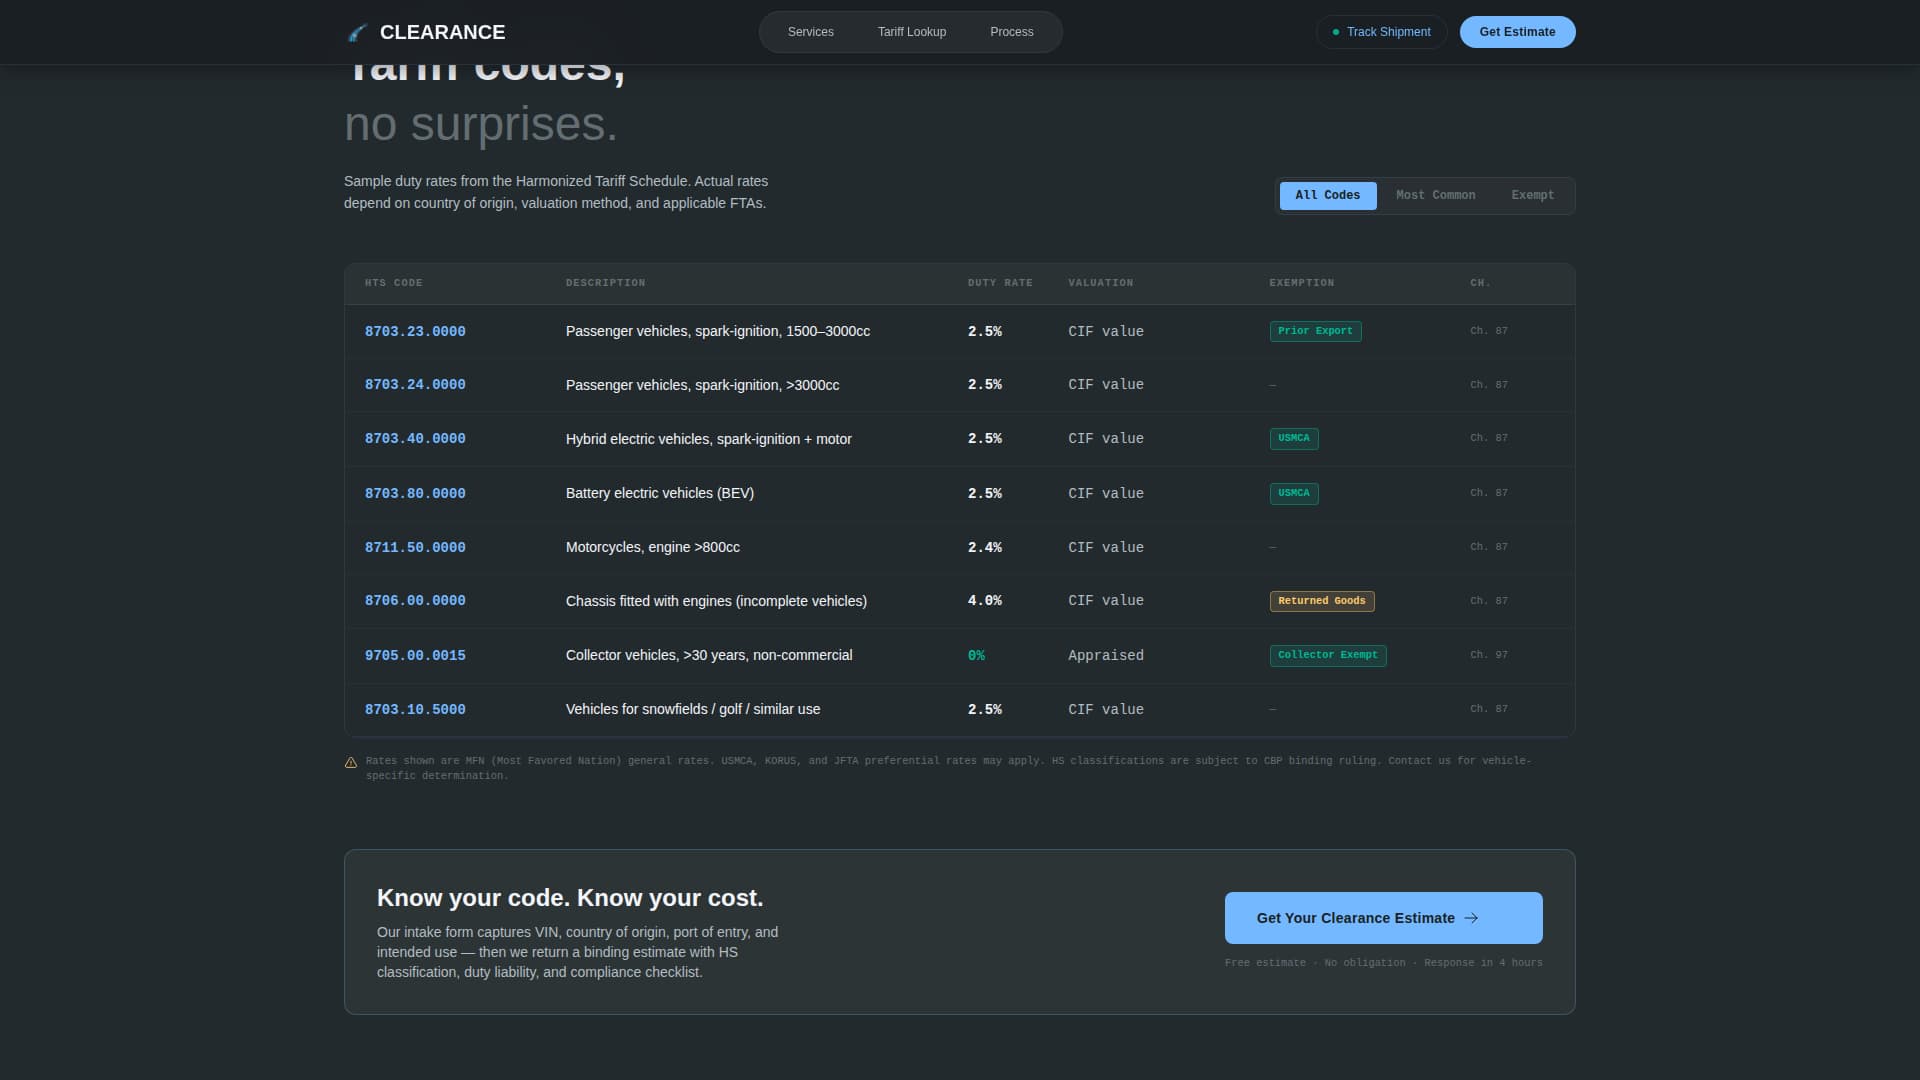Click the VALUATION column header
This screenshot has height=1080, width=1920.
tap(1101, 284)
